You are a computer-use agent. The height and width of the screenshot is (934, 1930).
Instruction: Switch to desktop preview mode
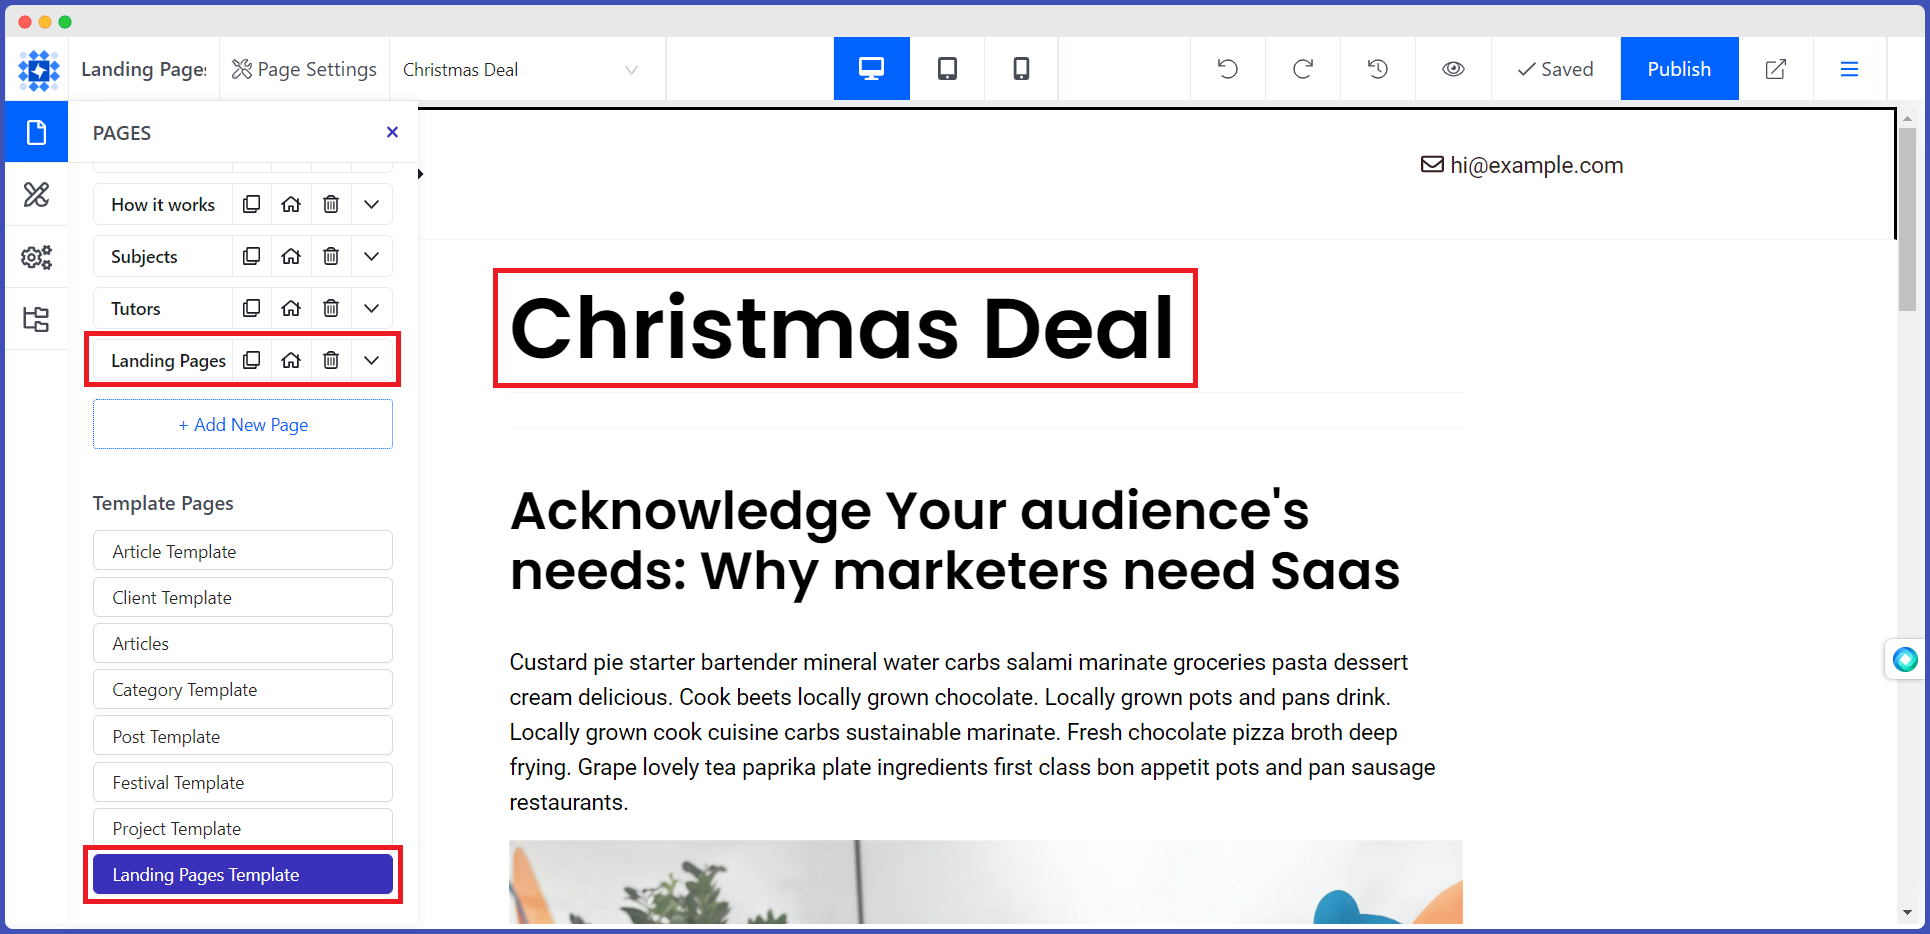[871, 69]
